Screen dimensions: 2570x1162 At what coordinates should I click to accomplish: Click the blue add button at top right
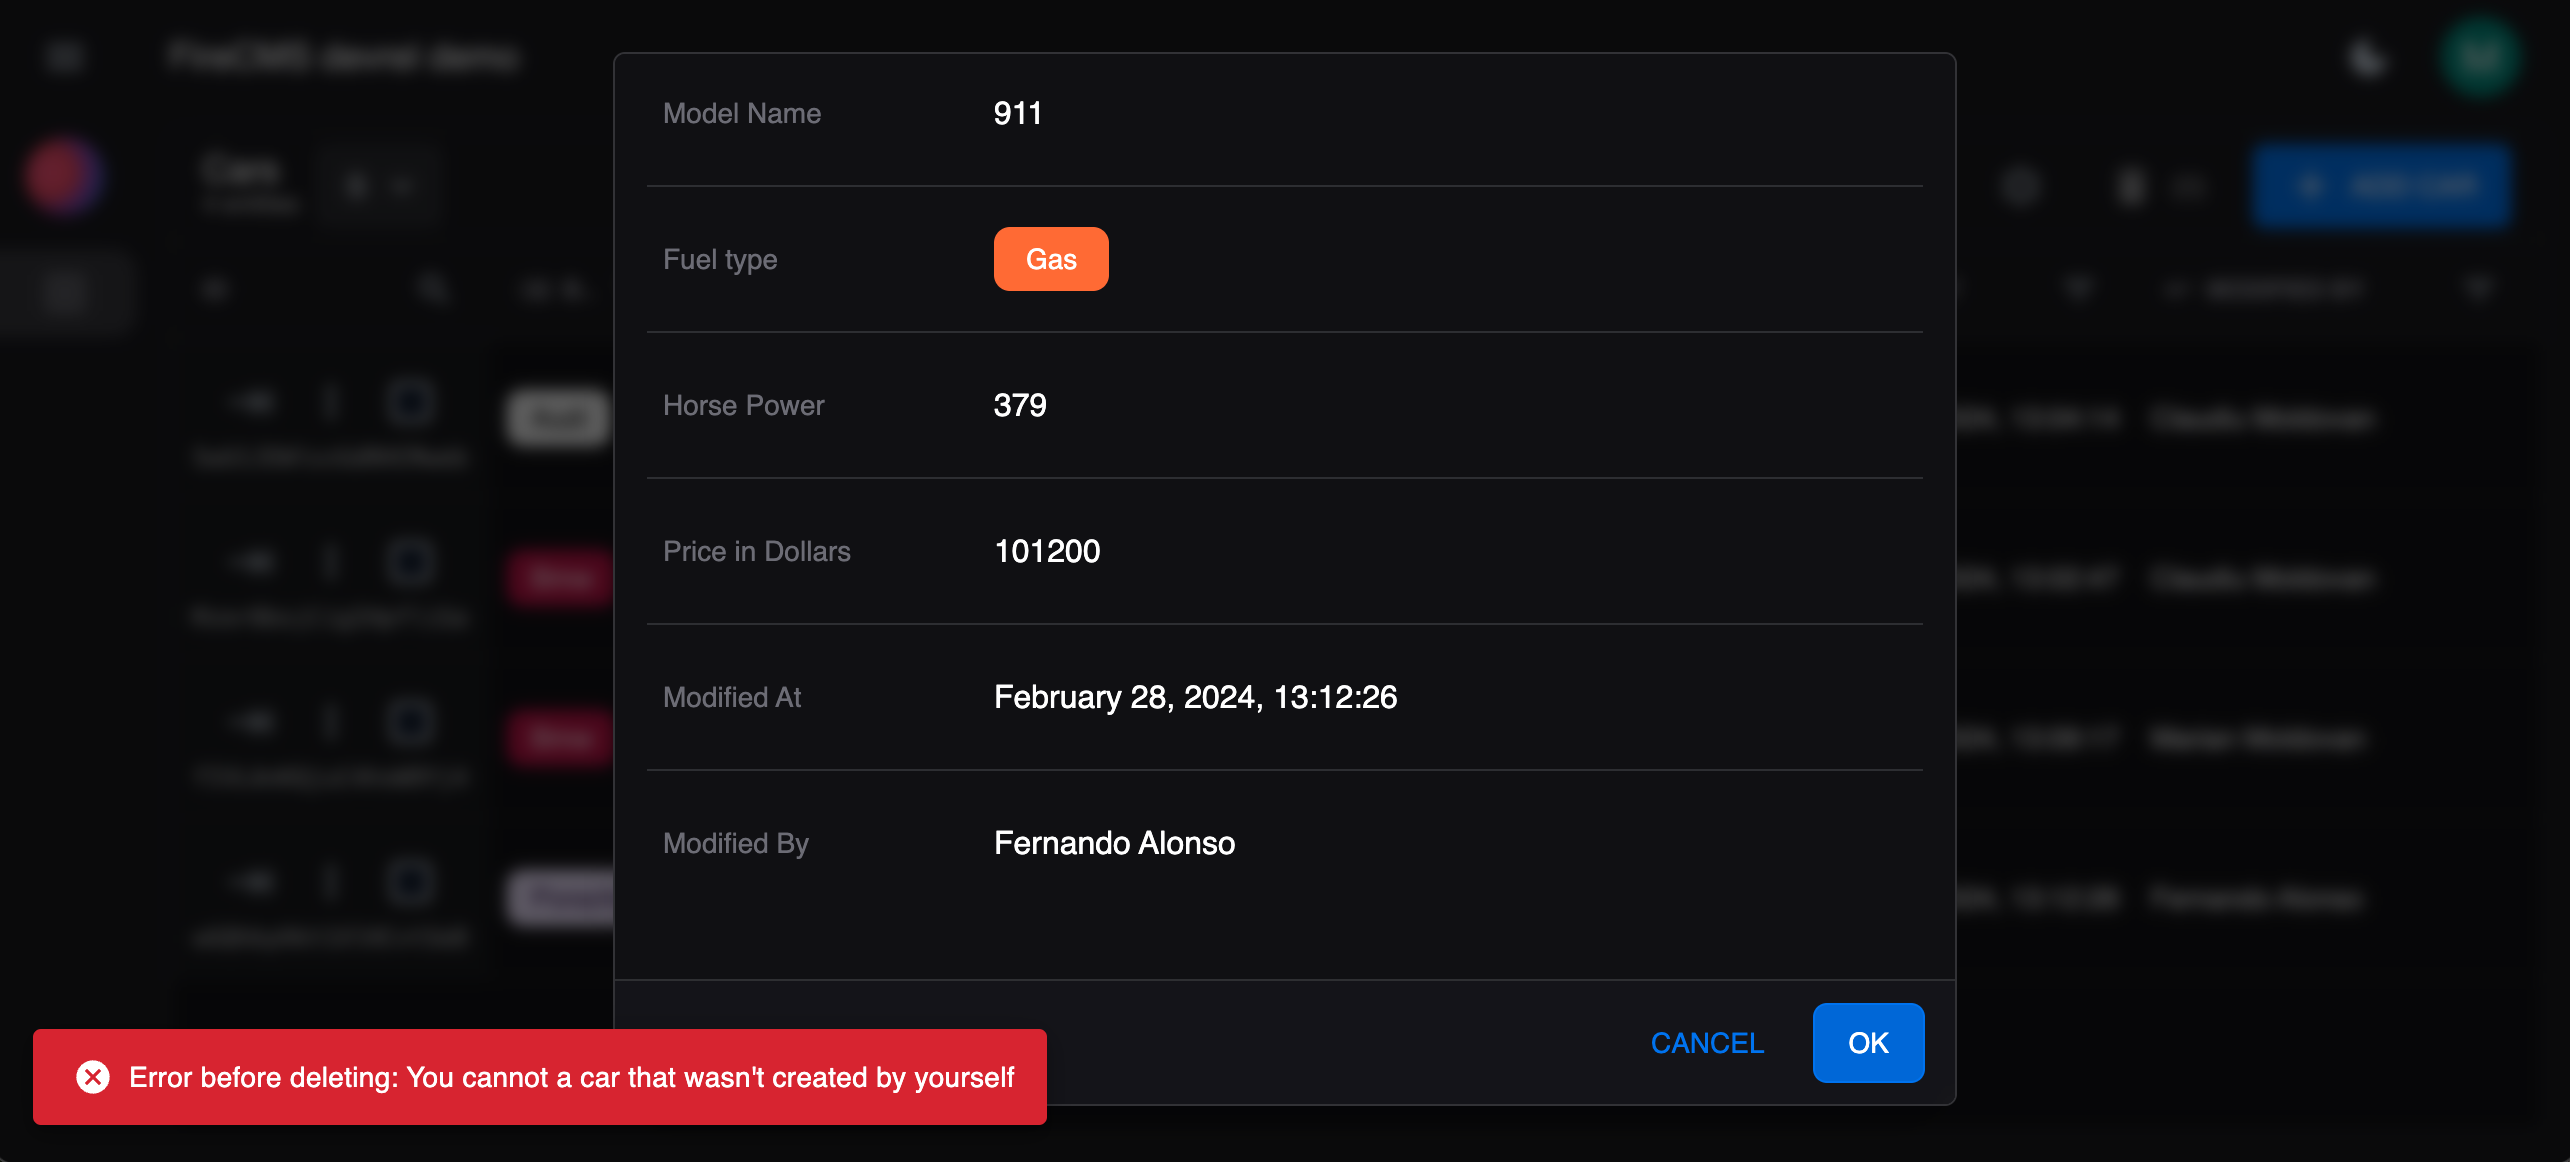(2380, 186)
